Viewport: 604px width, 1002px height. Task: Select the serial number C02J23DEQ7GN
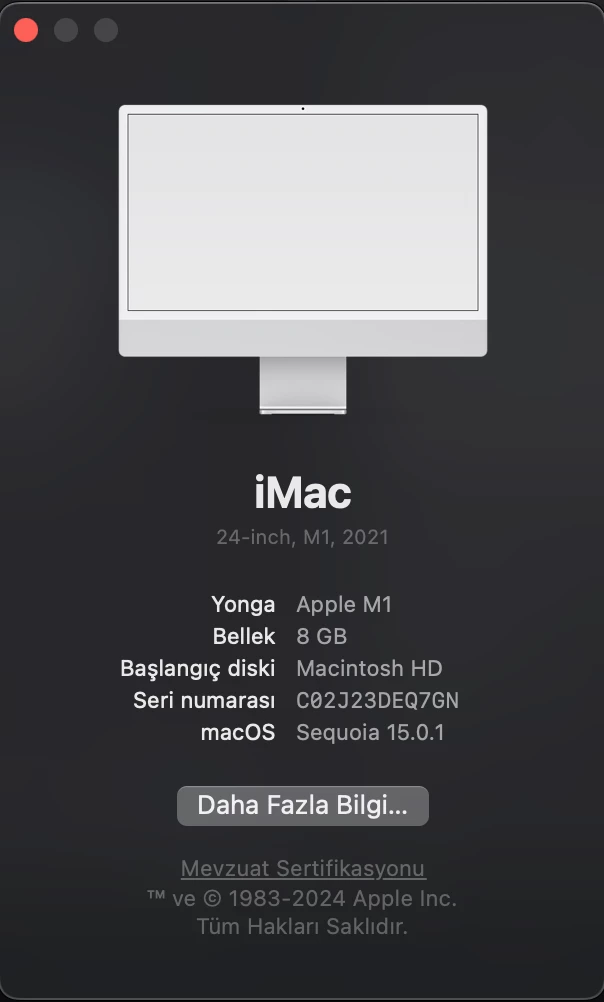click(x=377, y=700)
